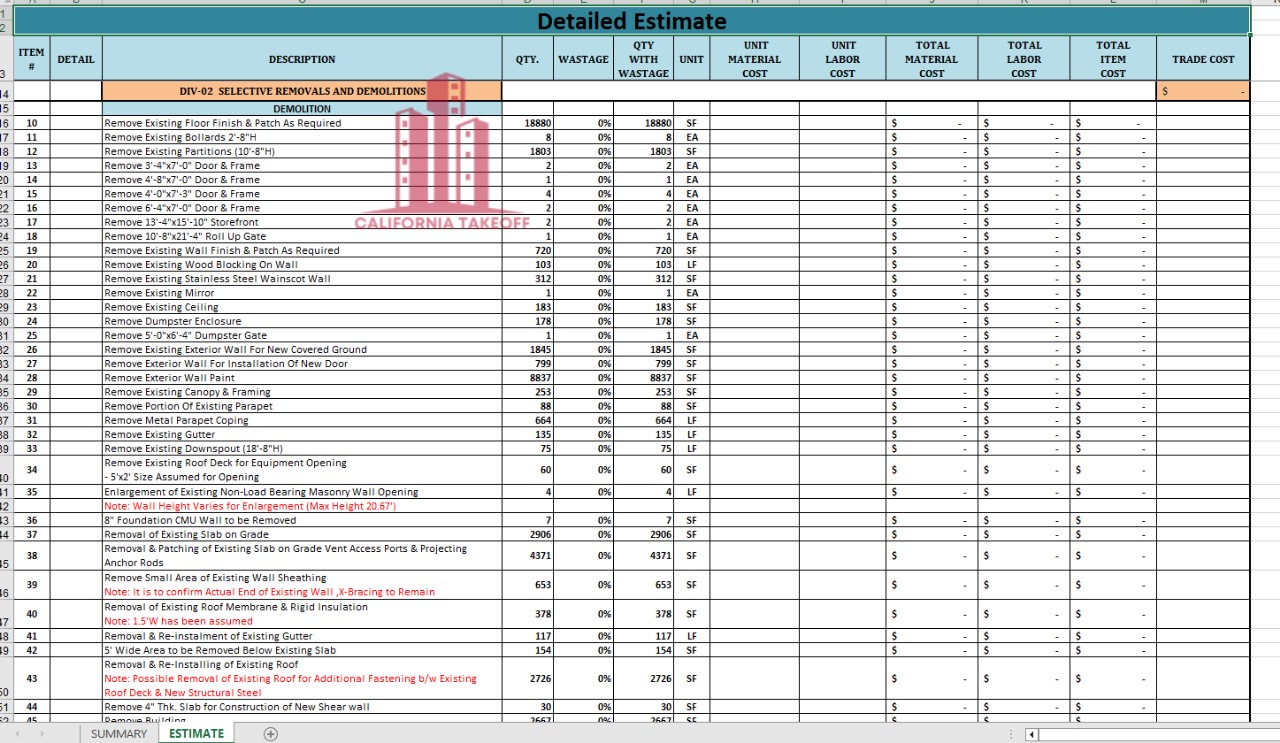Select the orange trade cost dollar cell
The height and width of the screenshot is (743, 1280).
tap(1203, 90)
